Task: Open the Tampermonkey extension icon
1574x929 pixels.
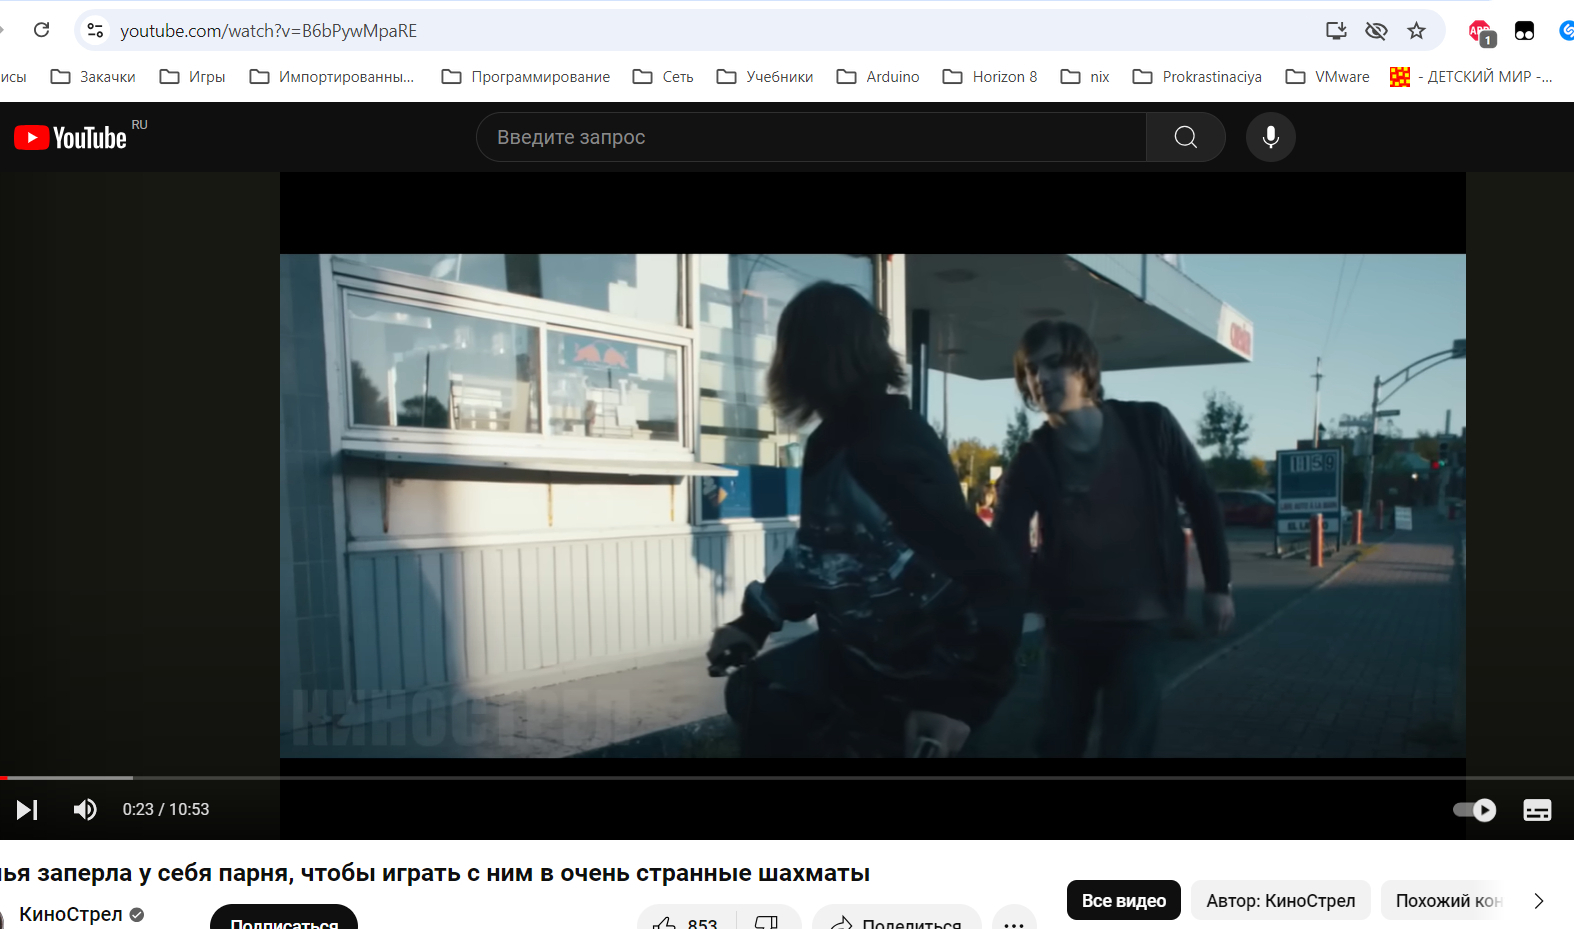Action: 1524,31
